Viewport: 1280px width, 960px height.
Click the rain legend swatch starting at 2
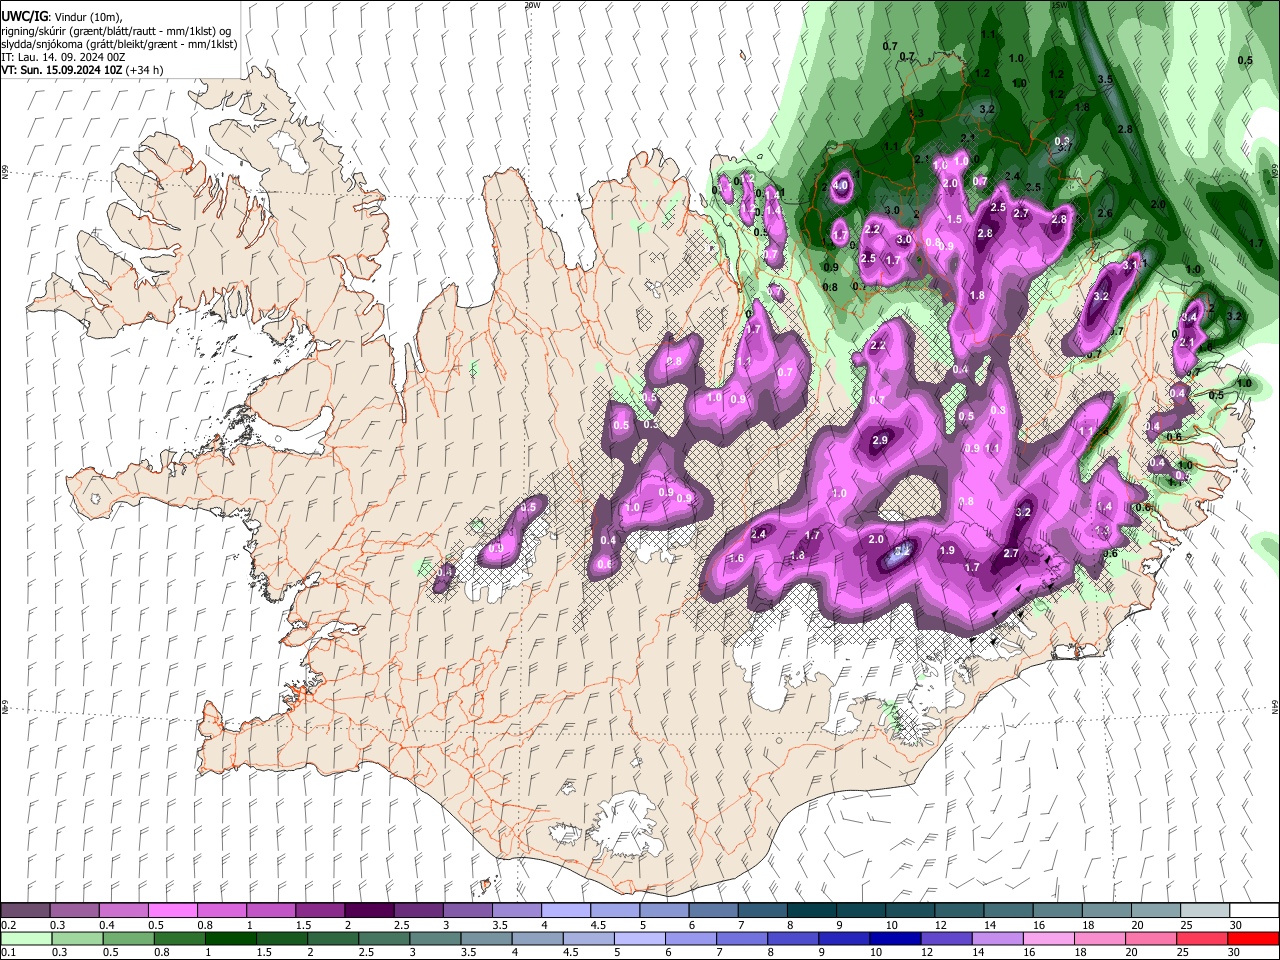332,938
